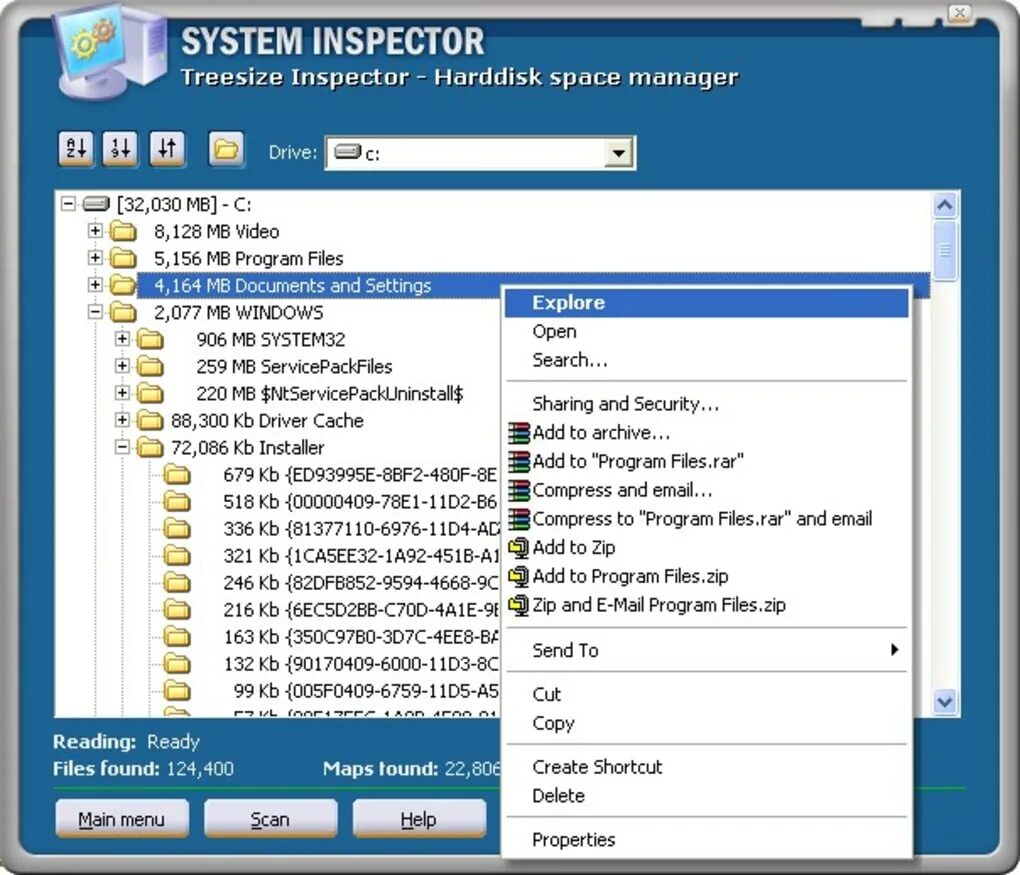Collapse the Installer folder node

[x=122, y=447]
